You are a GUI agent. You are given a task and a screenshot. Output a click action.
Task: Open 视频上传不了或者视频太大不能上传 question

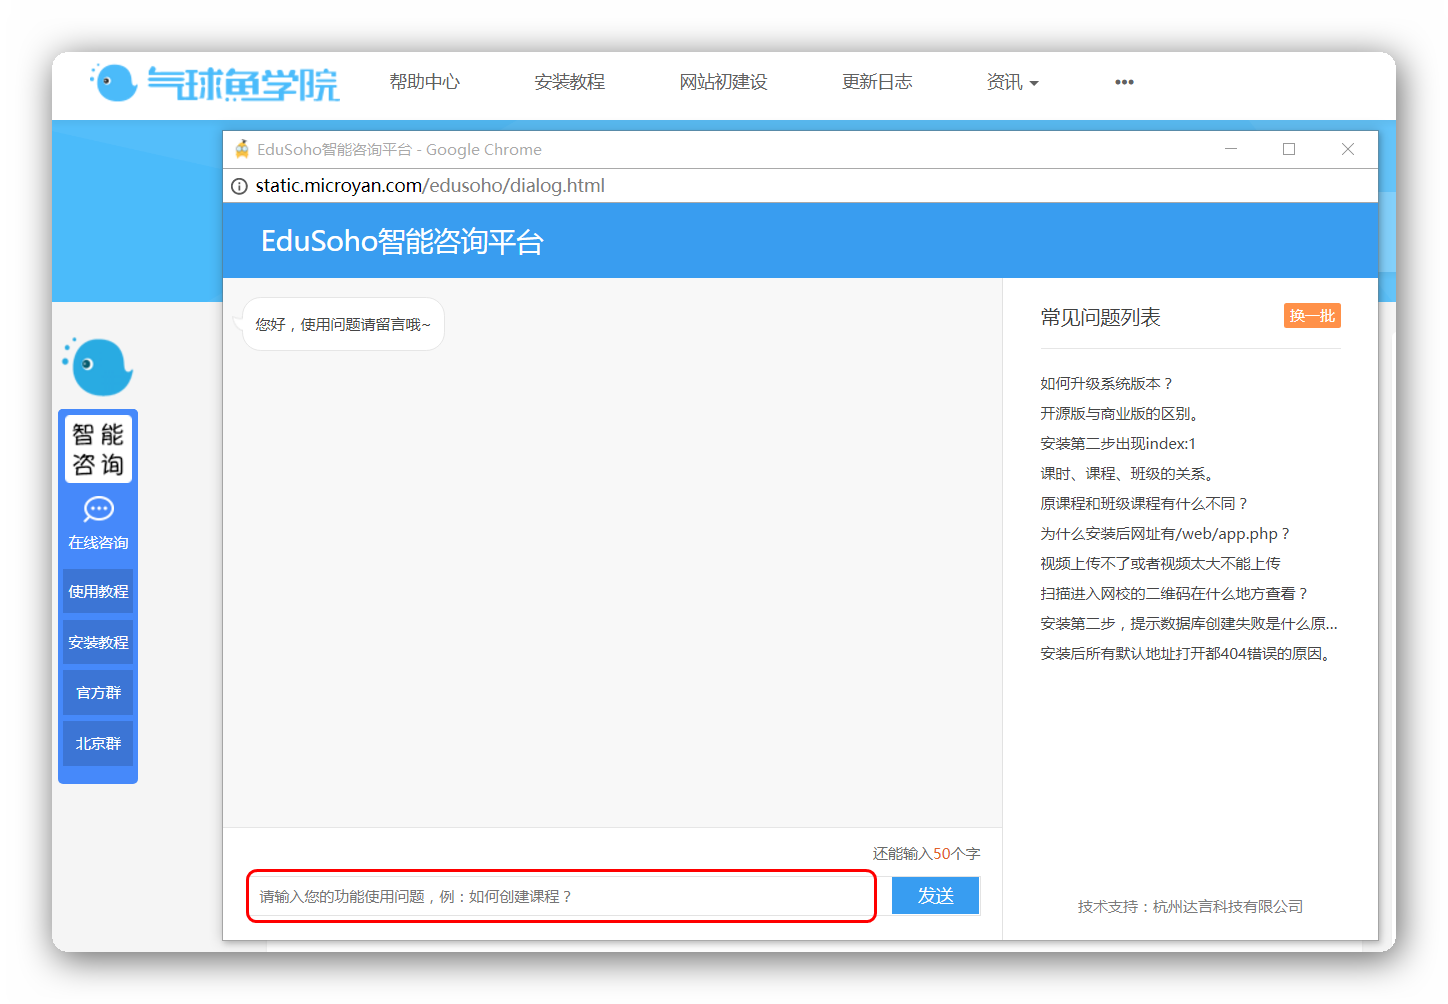[1160, 564]
